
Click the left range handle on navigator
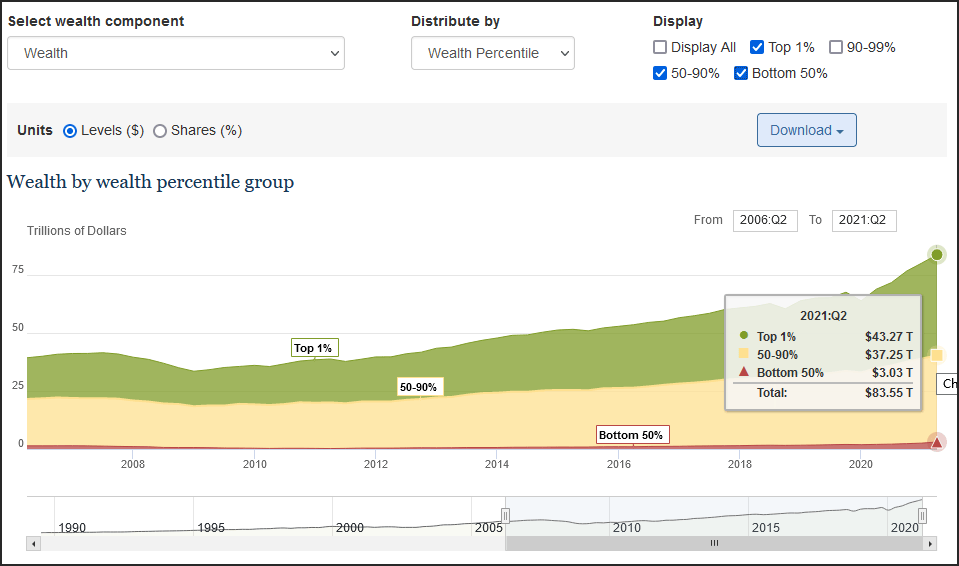[505, 515]
